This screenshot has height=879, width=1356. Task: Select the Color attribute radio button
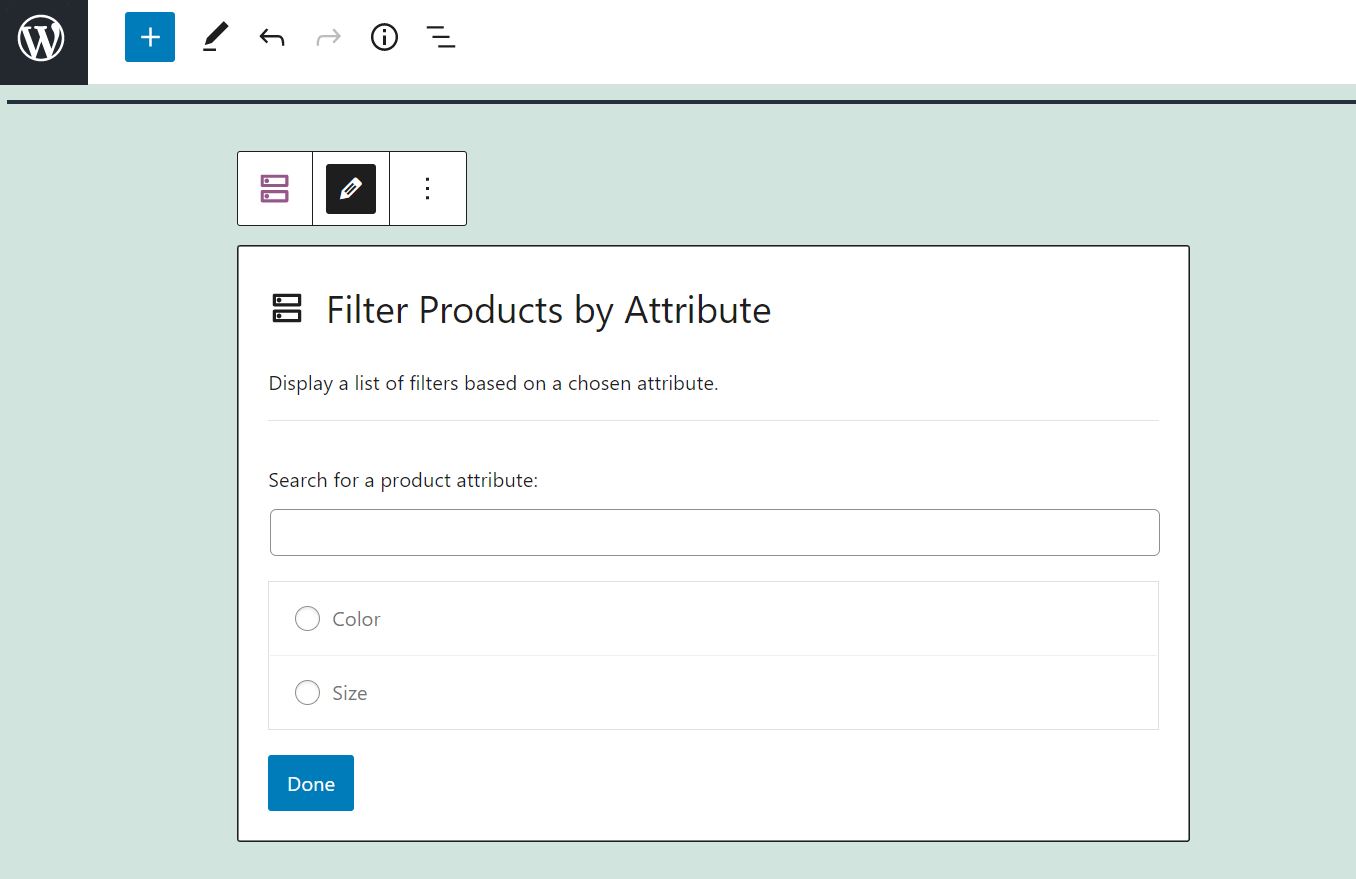[307, 618]
